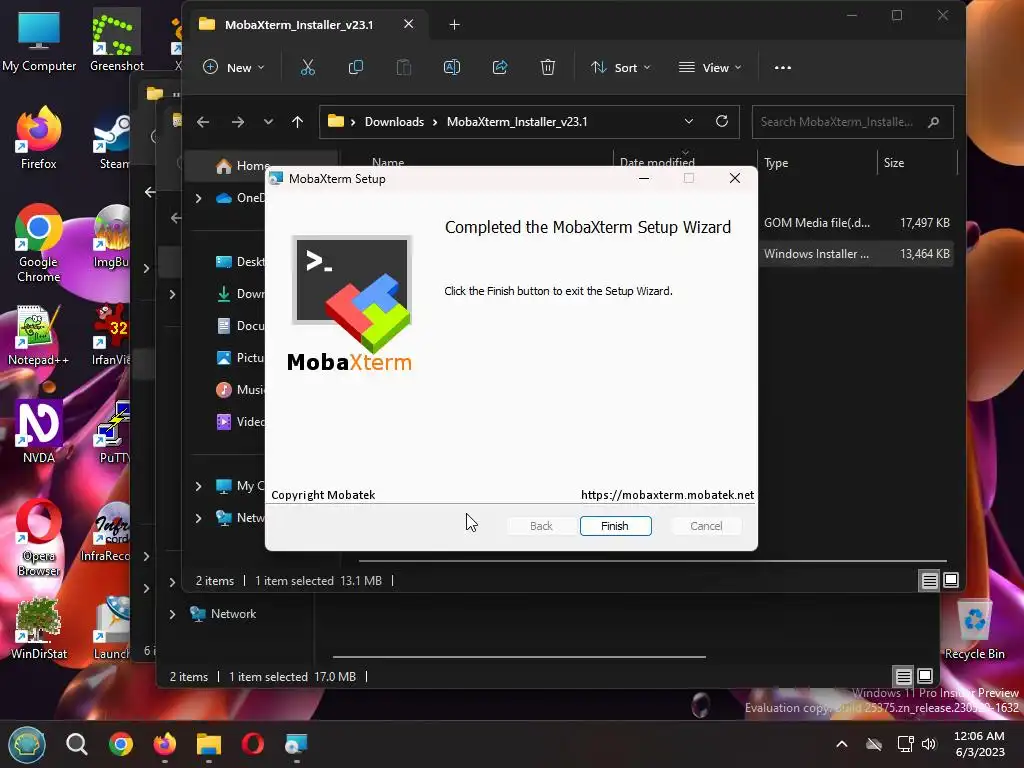
Task: Select the Windows Installer file row
Action: 856,254
